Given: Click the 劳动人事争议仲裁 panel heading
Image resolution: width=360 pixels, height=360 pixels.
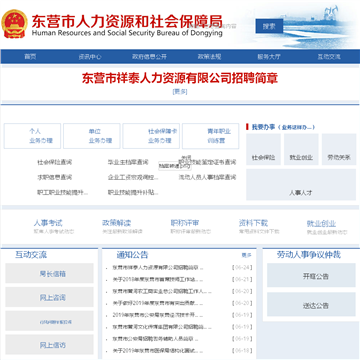Looking at the screenshot, I should coord(309,255).
